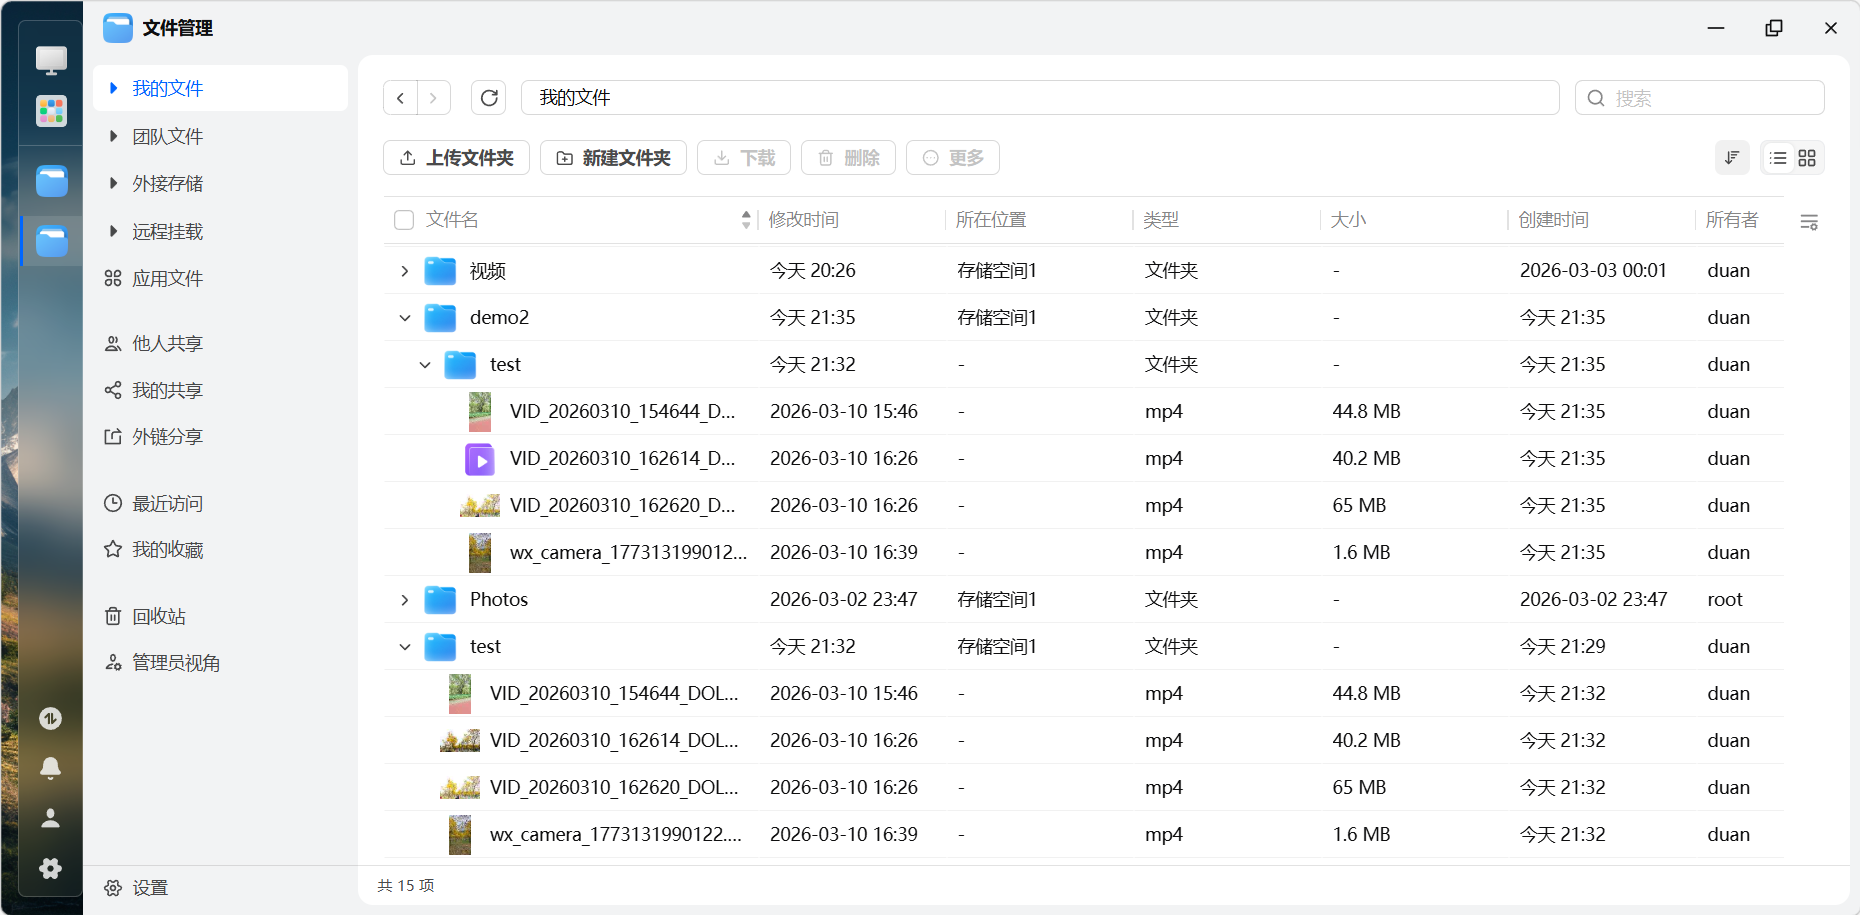Expand 团队文件 in the sidebar

coord(114,136)
